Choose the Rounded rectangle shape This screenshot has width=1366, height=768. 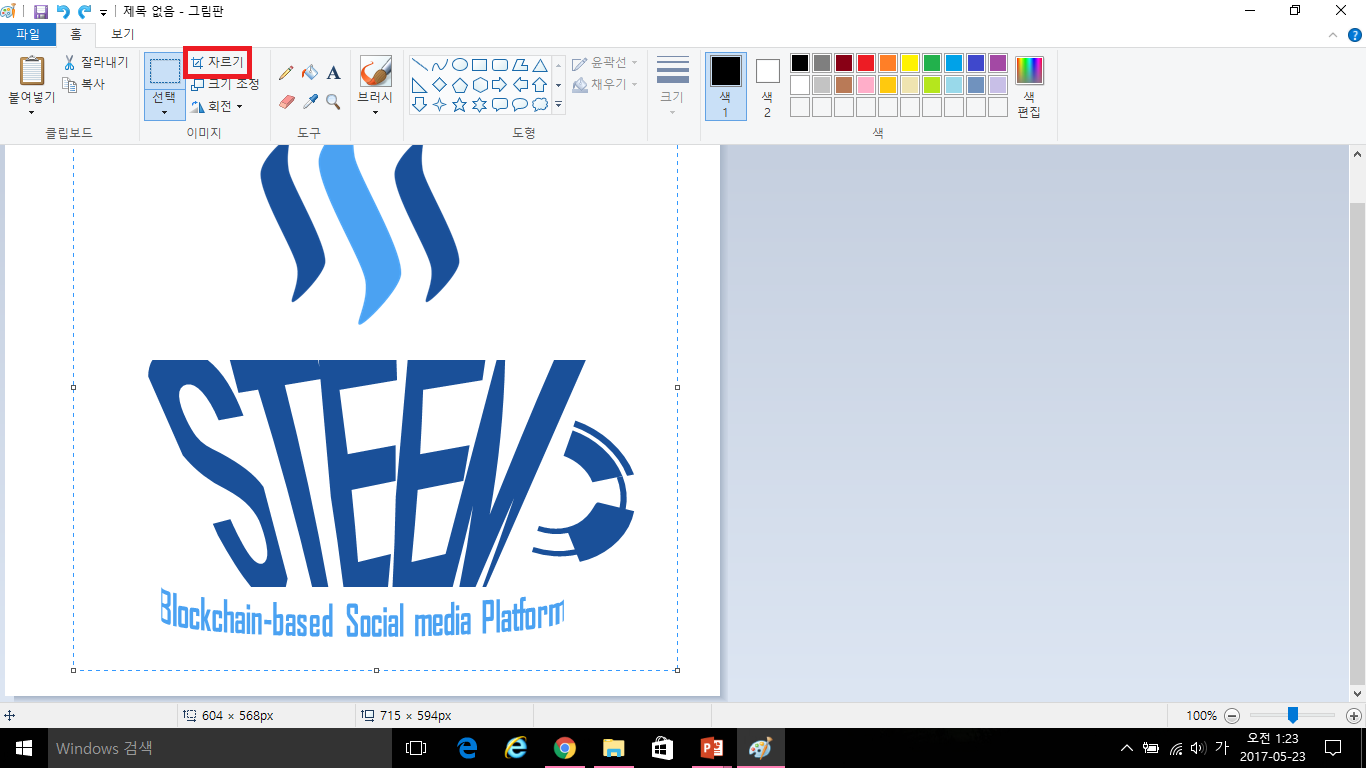(x=499, y=65)
